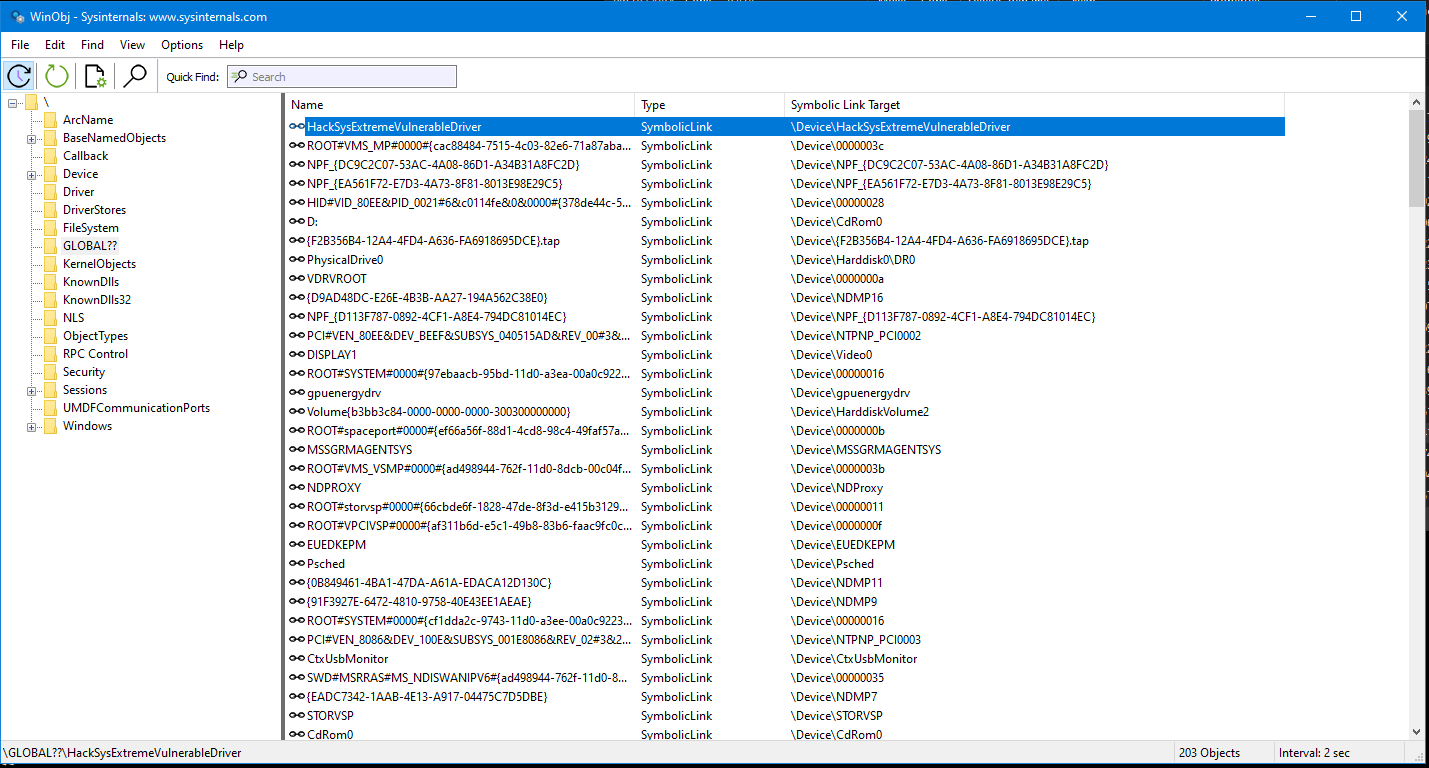Click the KnownDlls32 folder icon
1429x768 pixels.
(50, 300)
